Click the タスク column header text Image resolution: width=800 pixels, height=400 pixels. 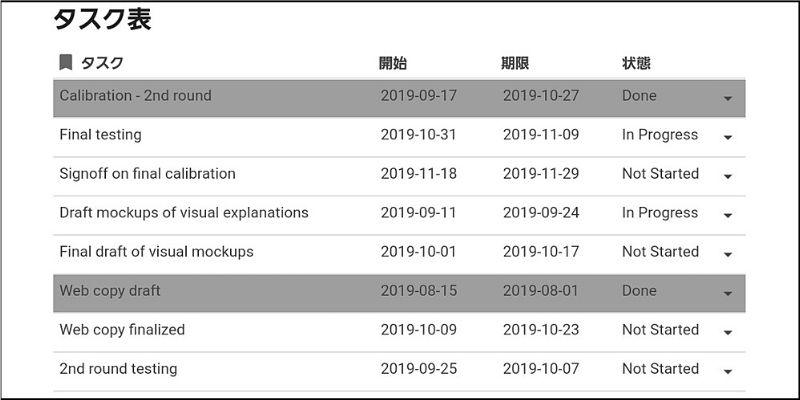click(x=102, y=63)
